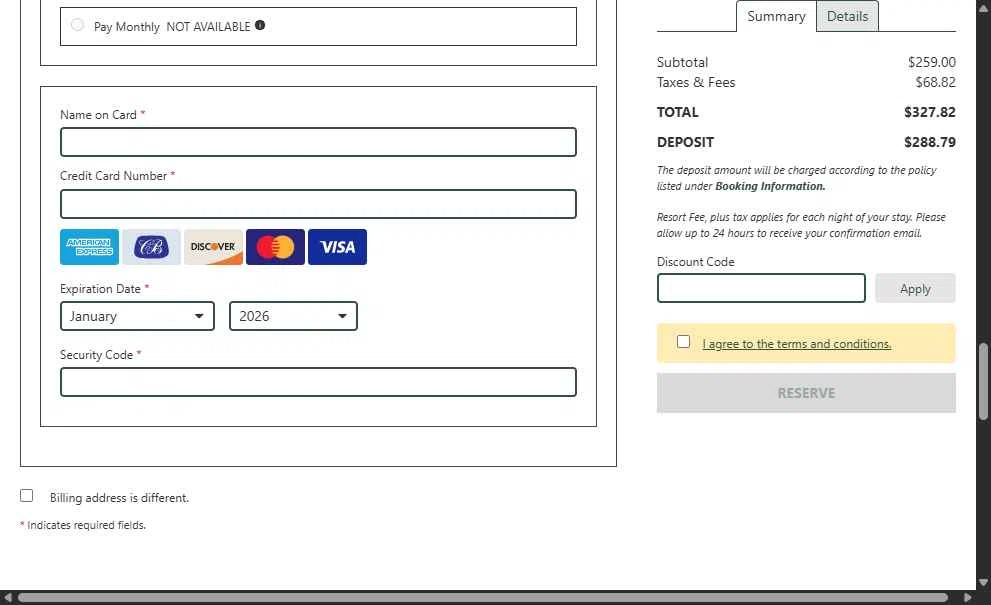991x605 pixels.
Task: Focus the Credit Card Number field
Action: (319, 204)
